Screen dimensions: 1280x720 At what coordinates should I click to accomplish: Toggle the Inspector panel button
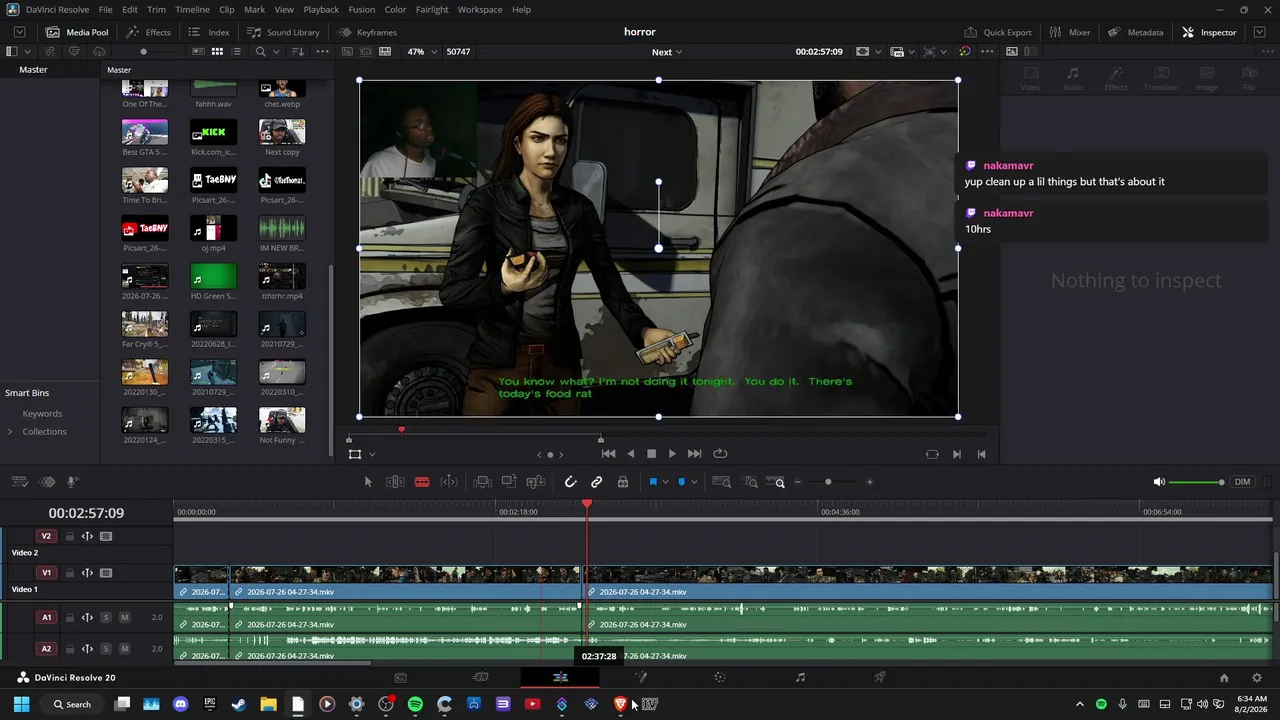(x=1209, y=32)
